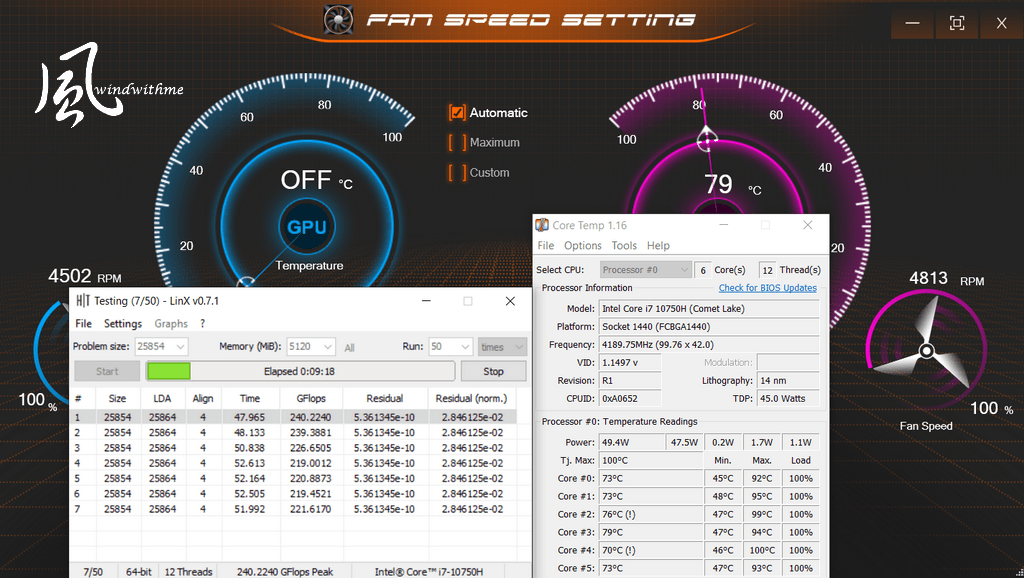Click the Core #3 temperature value 79°C

coord(652,532)
